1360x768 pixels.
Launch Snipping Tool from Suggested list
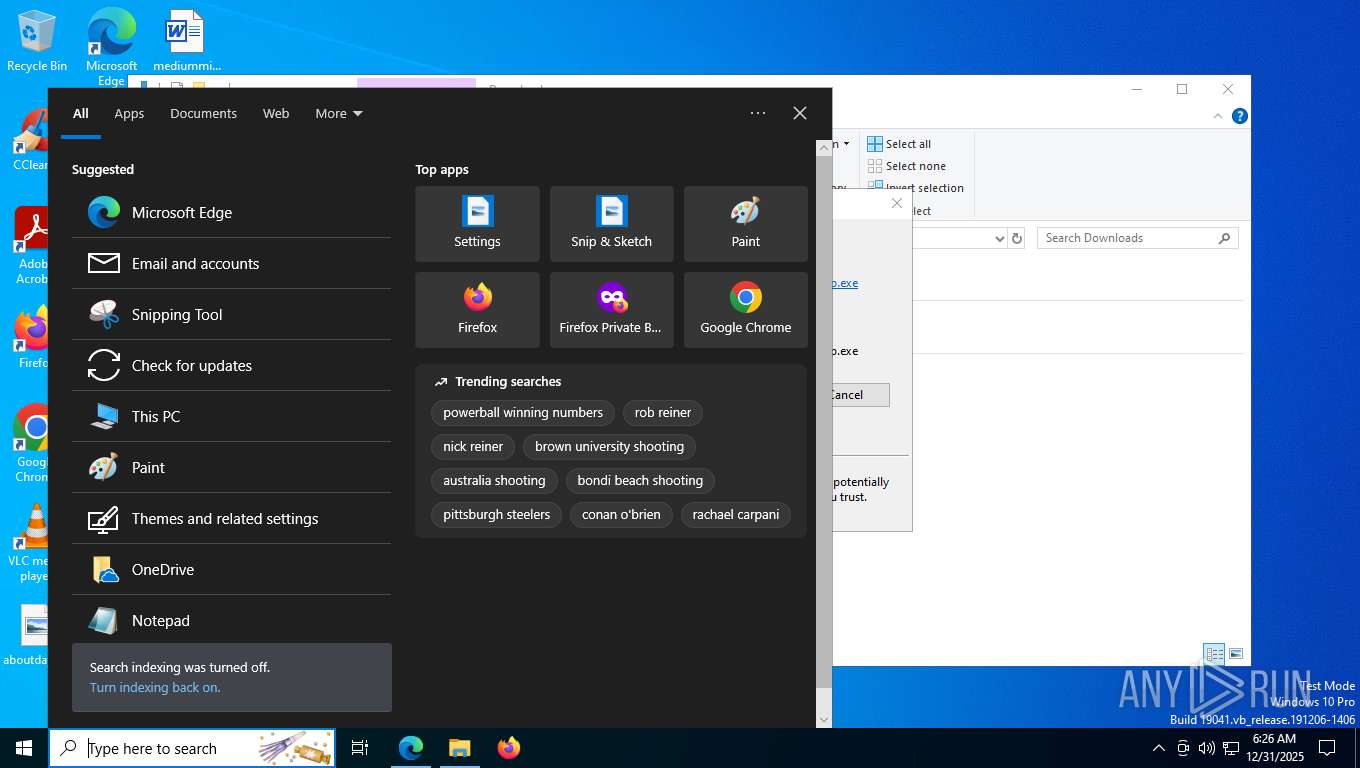(x=231, y=314)
